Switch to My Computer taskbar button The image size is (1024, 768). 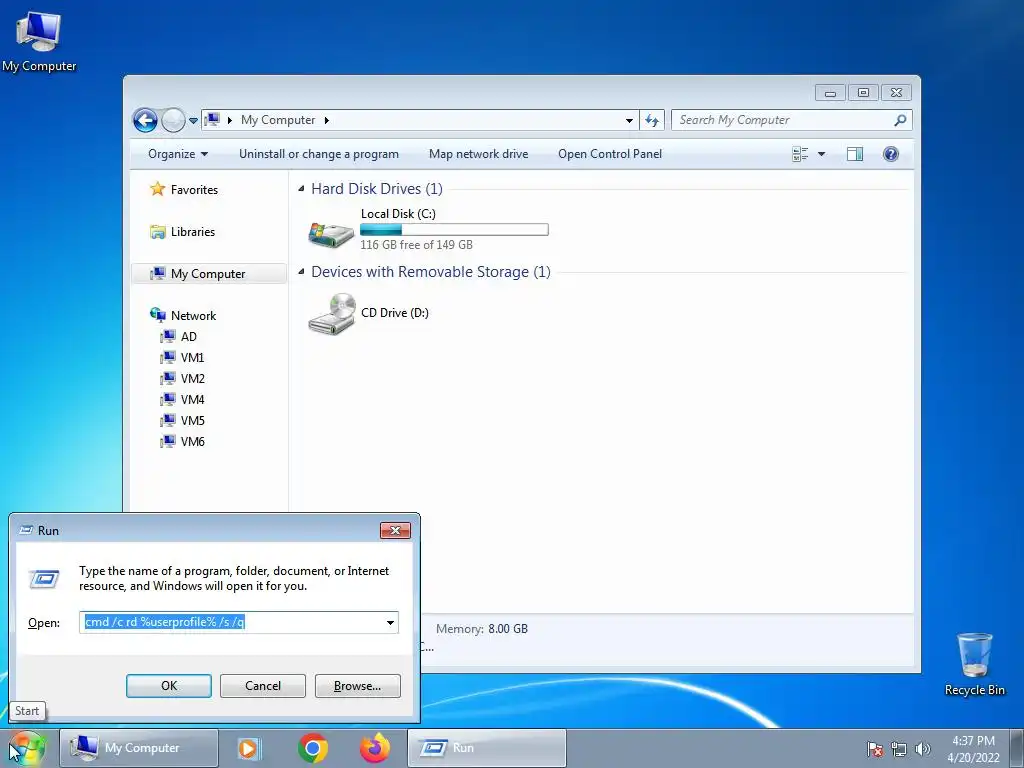(138, 748)
